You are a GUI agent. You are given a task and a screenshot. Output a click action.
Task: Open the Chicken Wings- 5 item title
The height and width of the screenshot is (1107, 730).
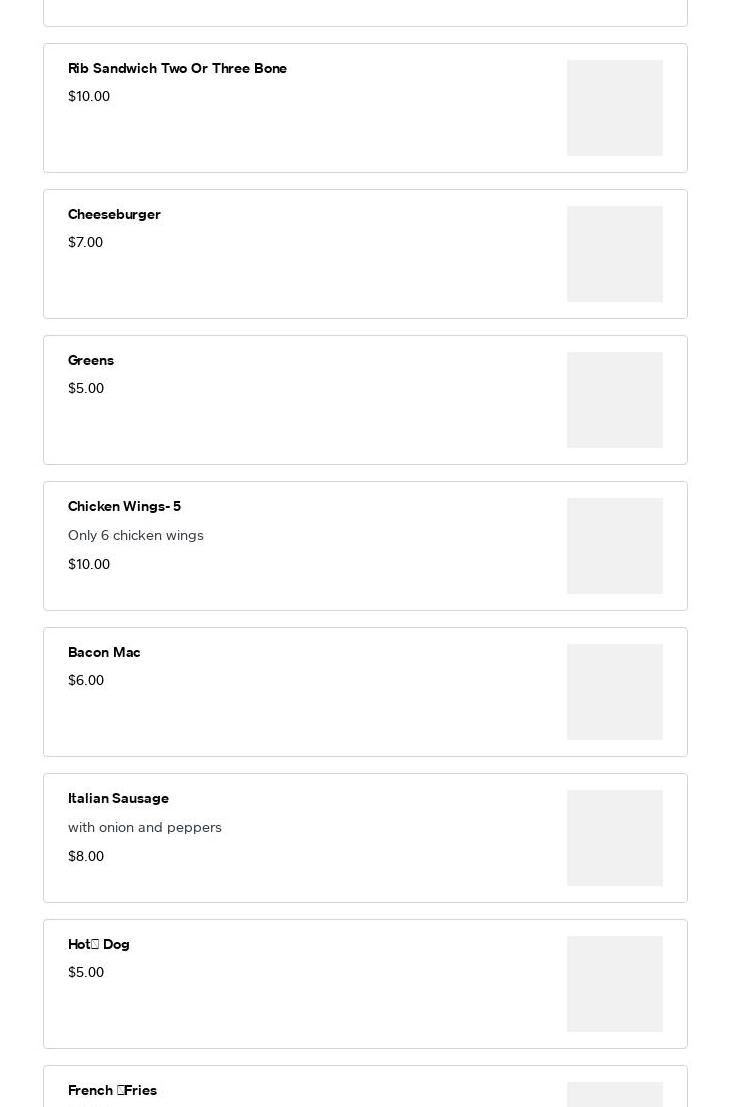pos(124,507)
